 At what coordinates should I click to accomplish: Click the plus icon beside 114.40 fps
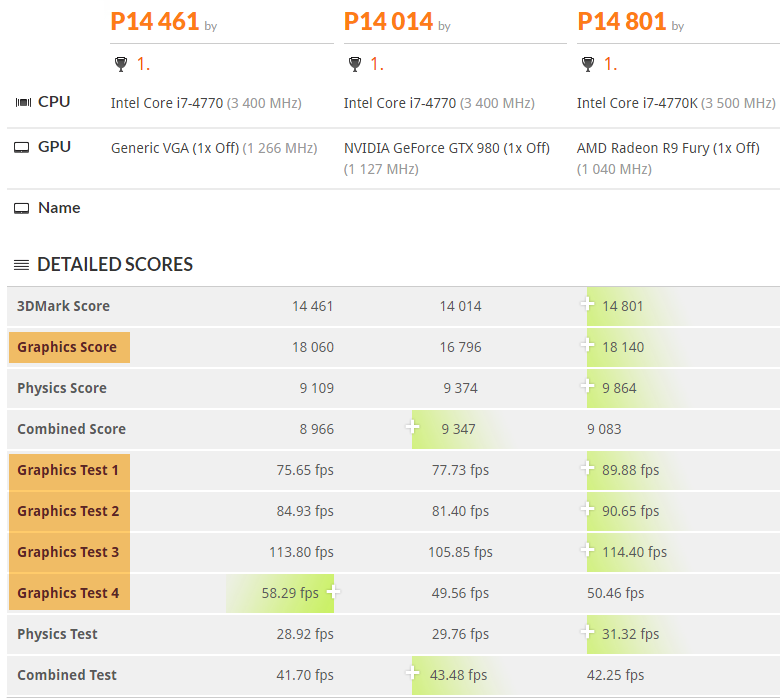(x=587, y=550)
